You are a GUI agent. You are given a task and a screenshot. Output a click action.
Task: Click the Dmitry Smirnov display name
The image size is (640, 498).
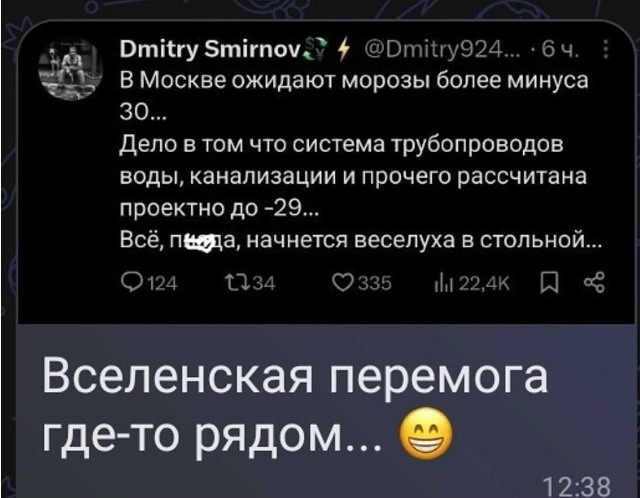tap(211, 50)
